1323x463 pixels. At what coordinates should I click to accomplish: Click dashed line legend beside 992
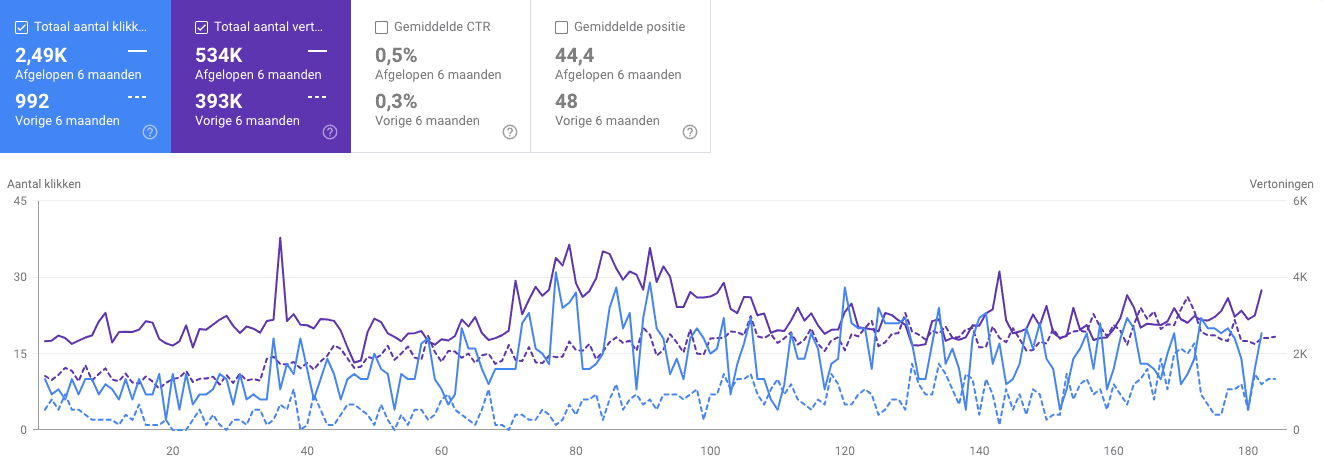(137, 97)
